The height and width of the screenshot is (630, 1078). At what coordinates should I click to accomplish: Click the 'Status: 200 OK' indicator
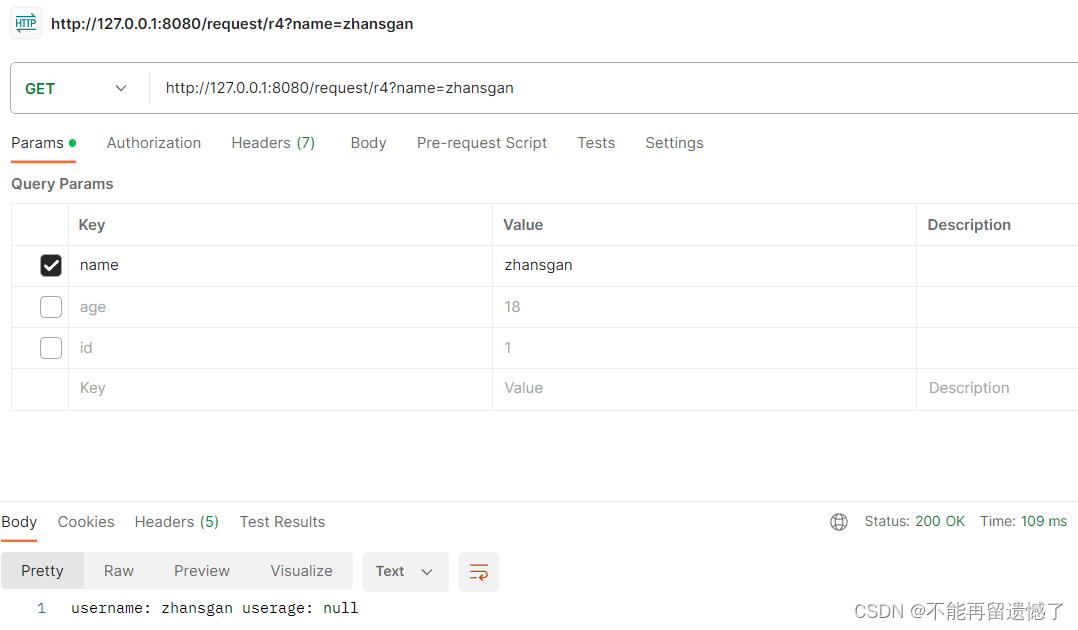[914, 521]
